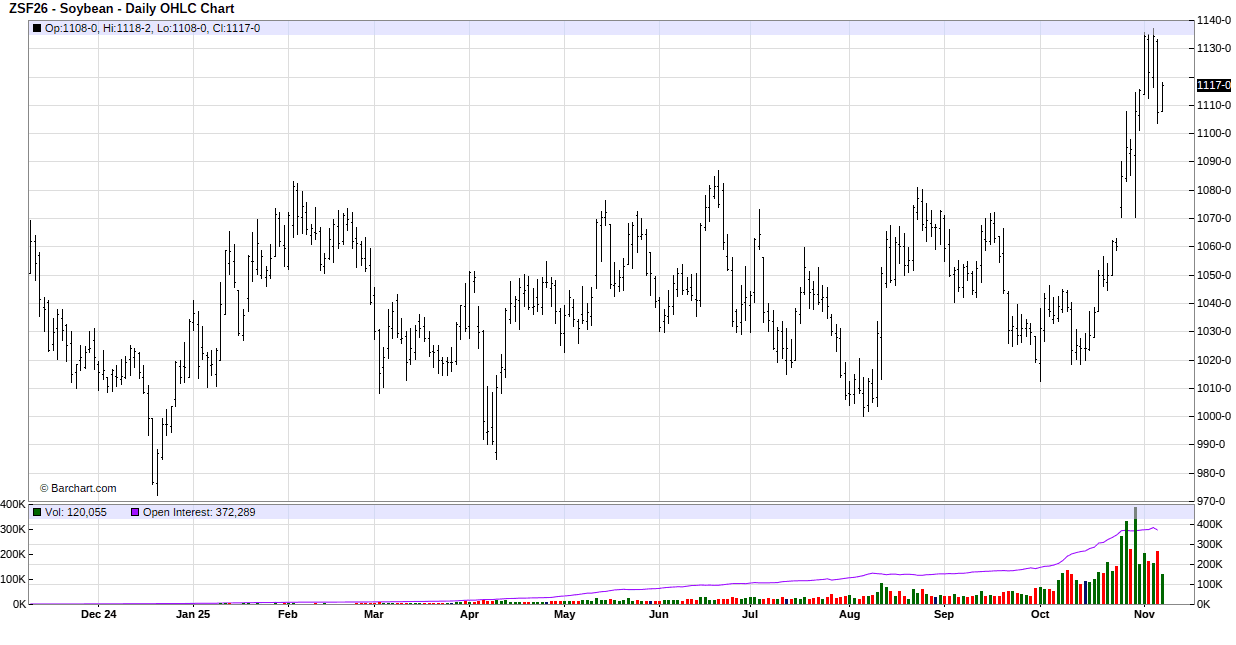This screenshot has height=645, width=1236.
Task: Click the Aug date axis label
Action: 849,614
